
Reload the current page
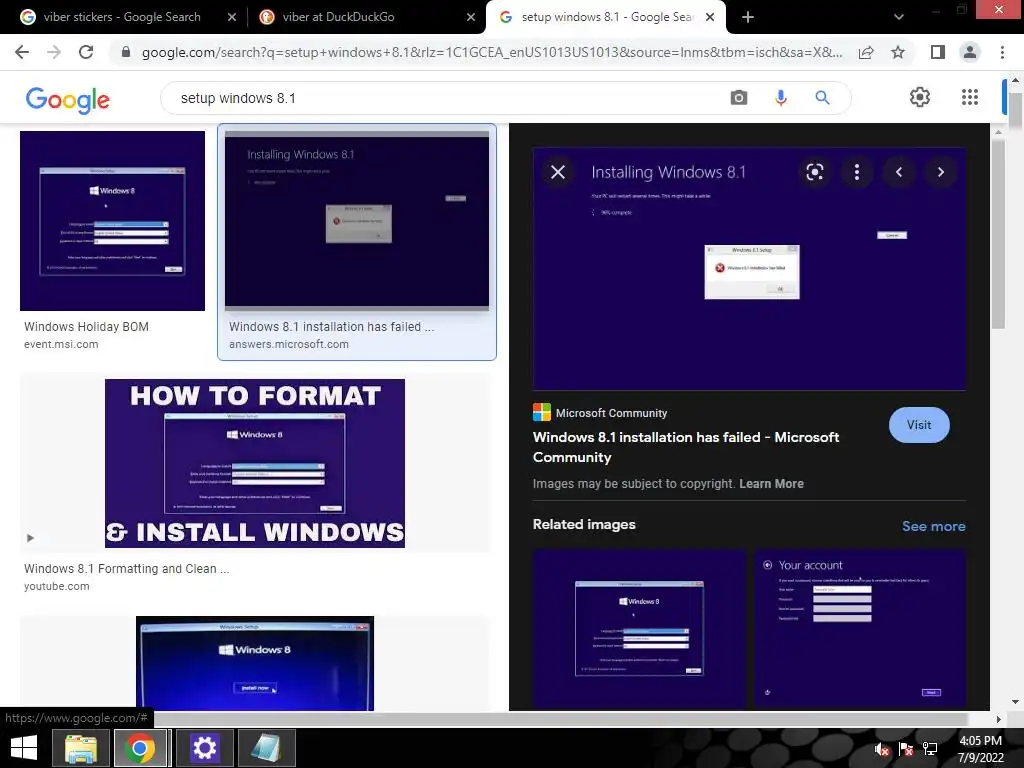click(x=86, y=52)
